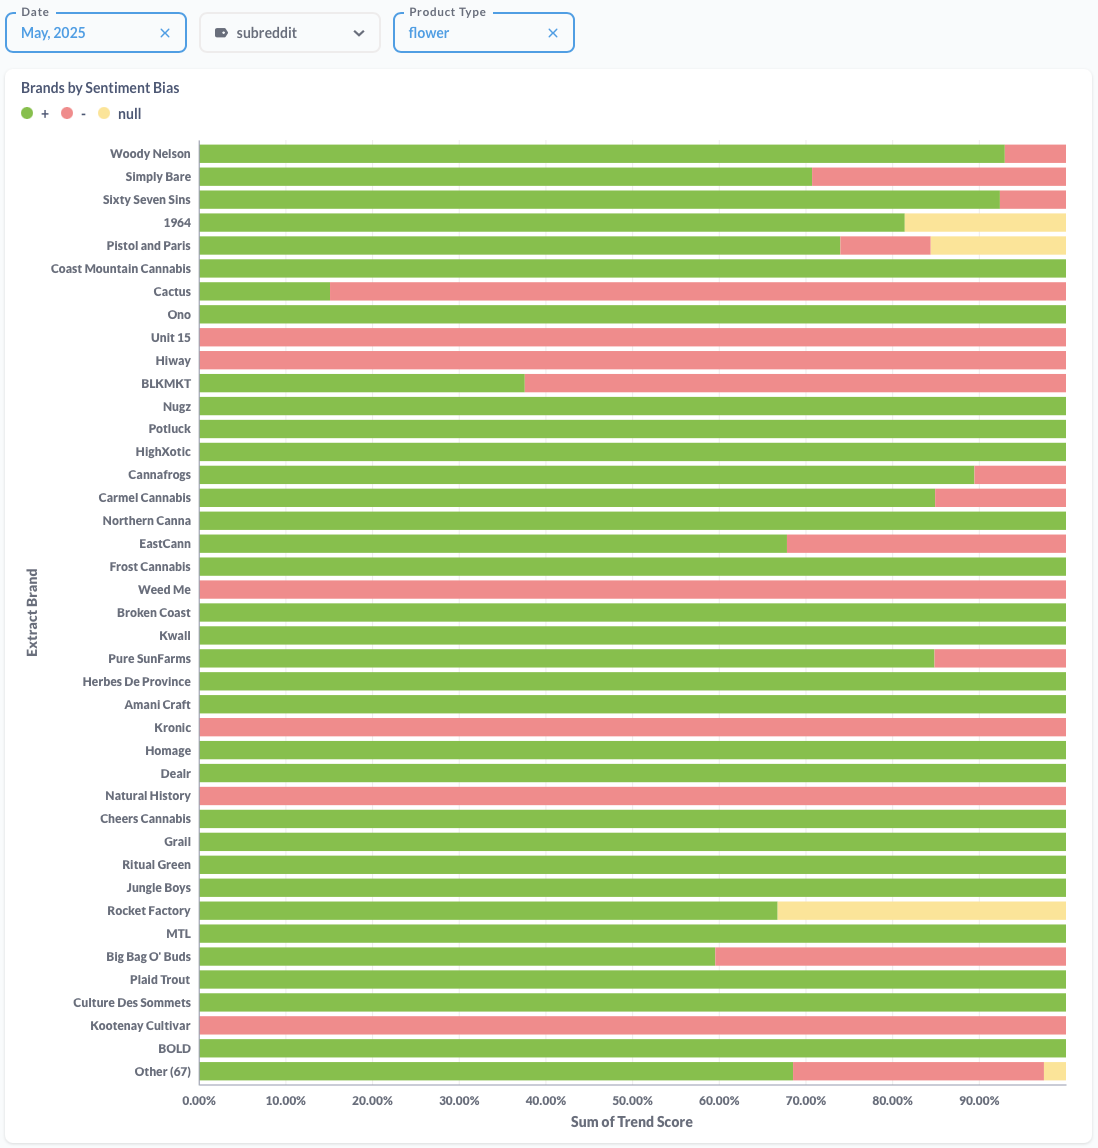Screen dimensions: 1098x1148
Task: Select the Rocket Factory brand label
Action: coord(149,911)
